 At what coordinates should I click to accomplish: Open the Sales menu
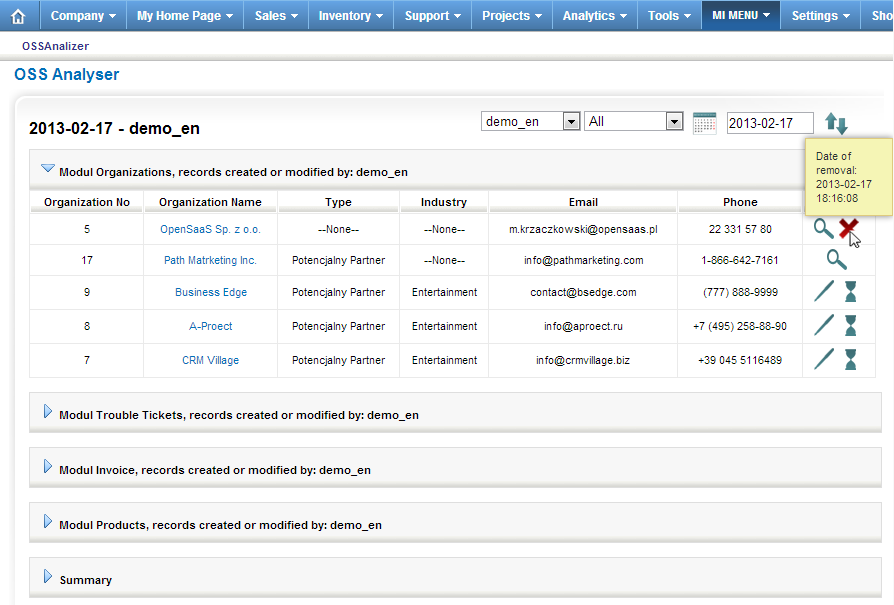click(x=276, y=16)
